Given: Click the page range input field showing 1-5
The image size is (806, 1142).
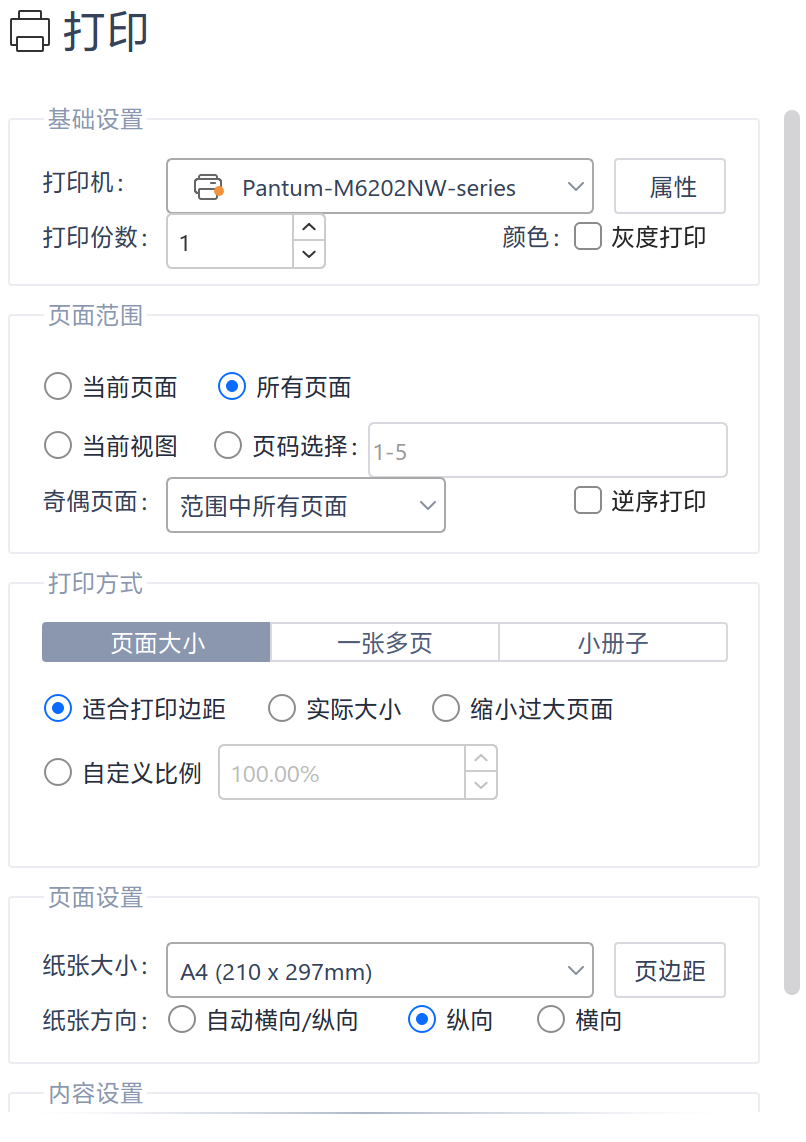Looking at the screenshot, I should pyautogui.click(x=548, y=450).
